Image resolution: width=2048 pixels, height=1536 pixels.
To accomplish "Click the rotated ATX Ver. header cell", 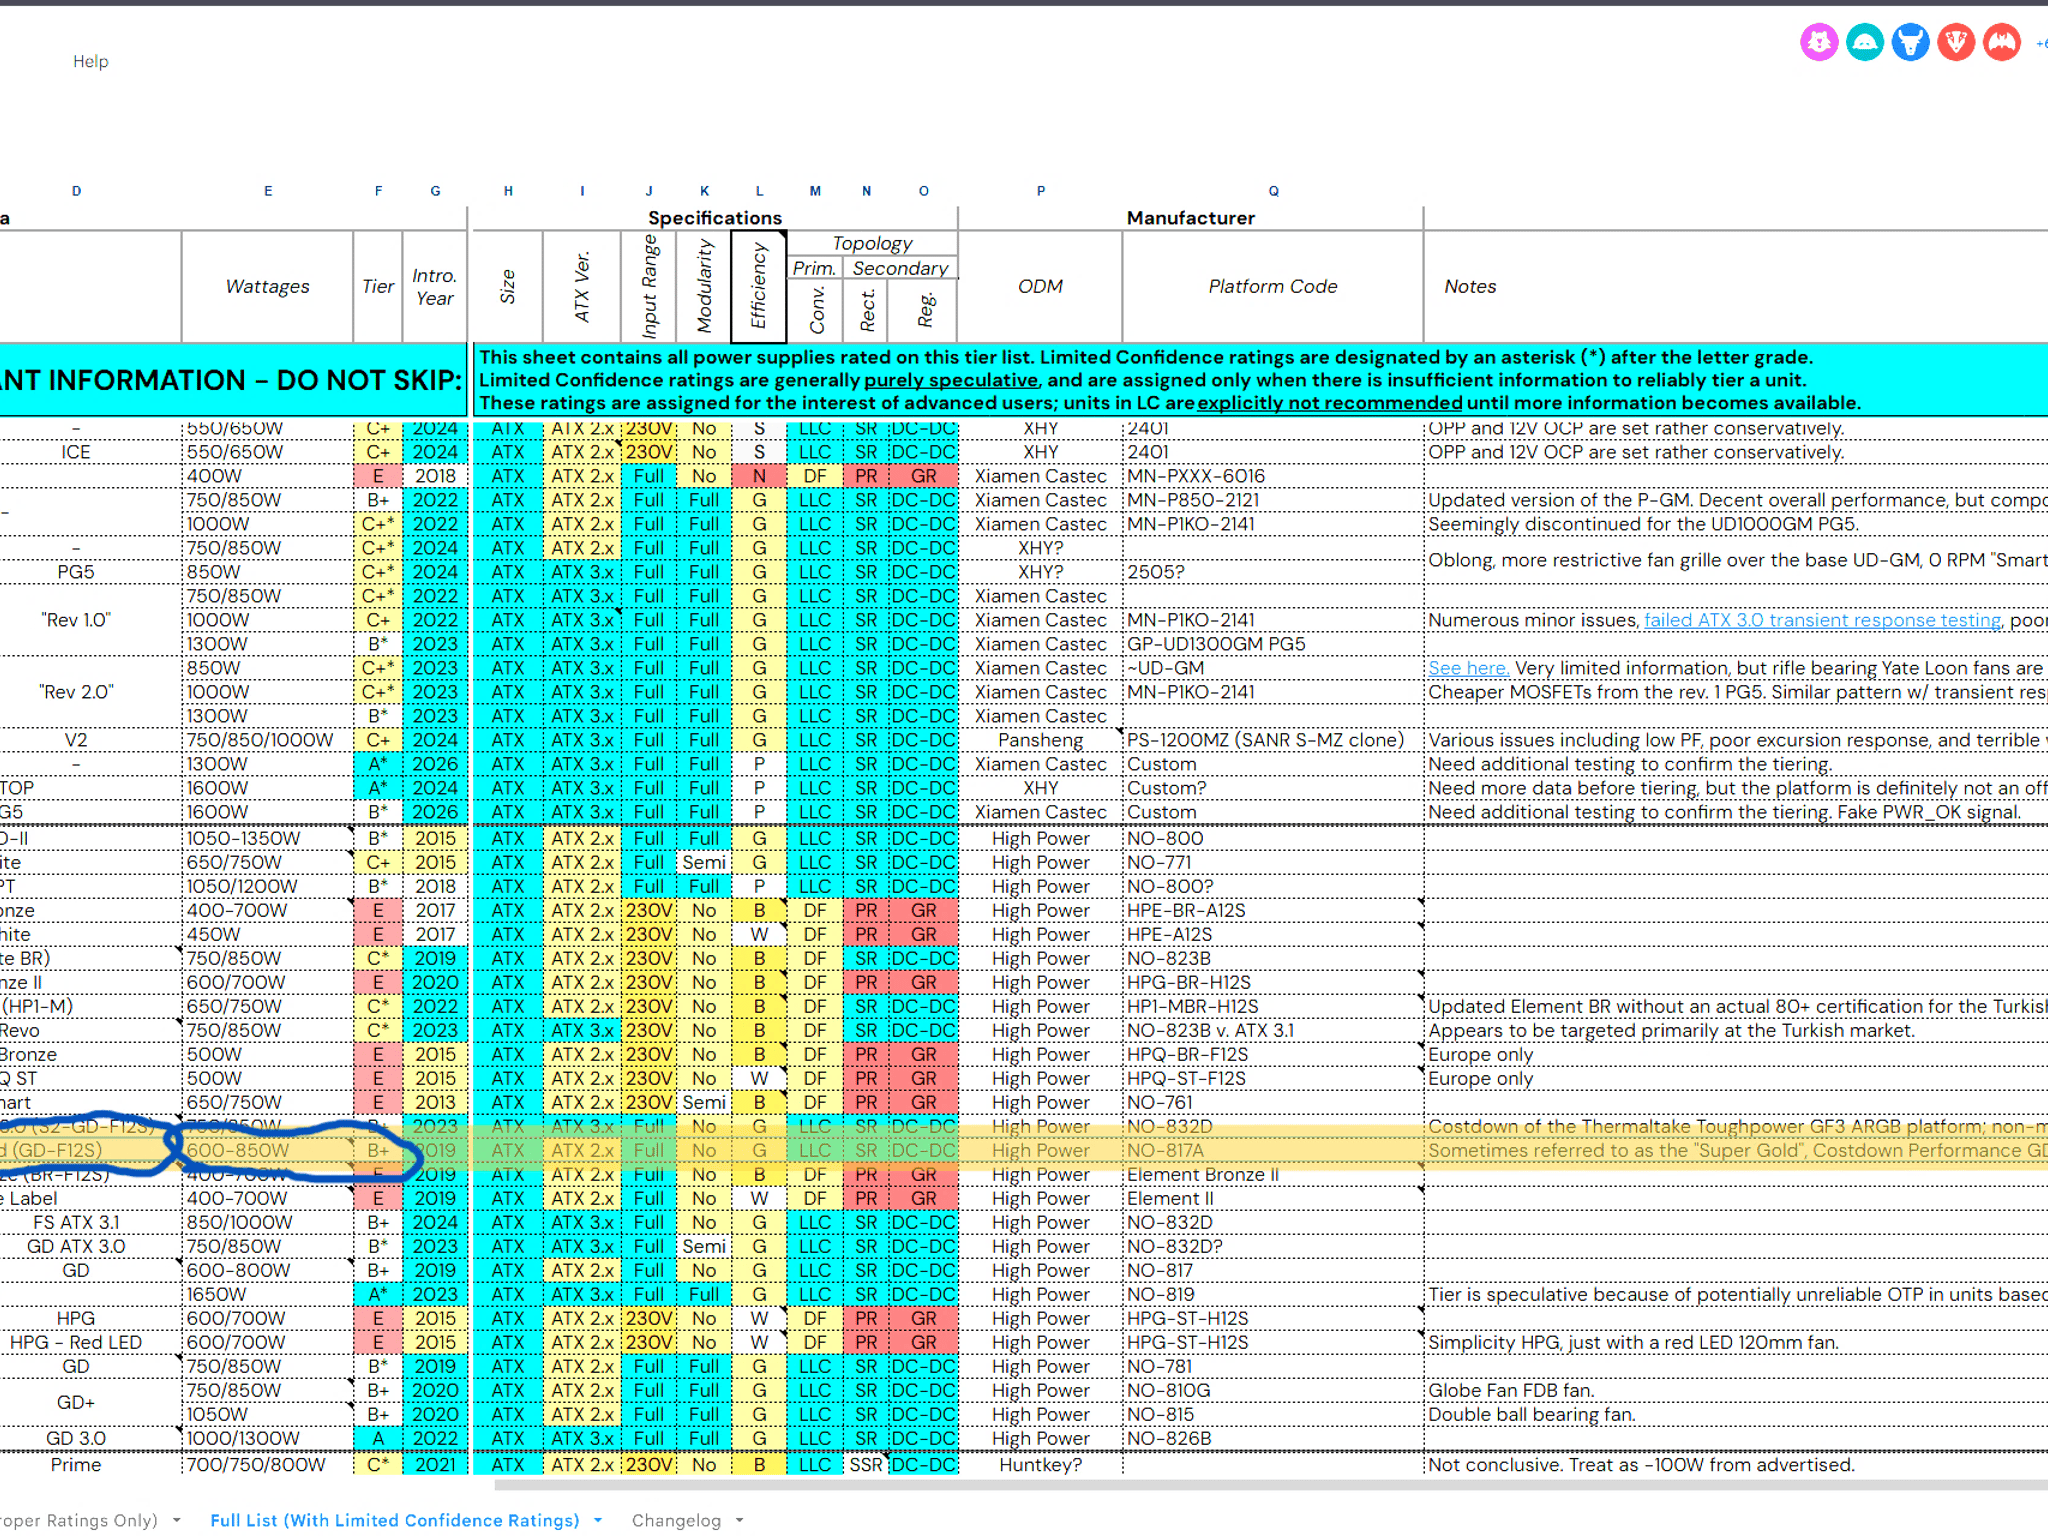I will (582, 287).
